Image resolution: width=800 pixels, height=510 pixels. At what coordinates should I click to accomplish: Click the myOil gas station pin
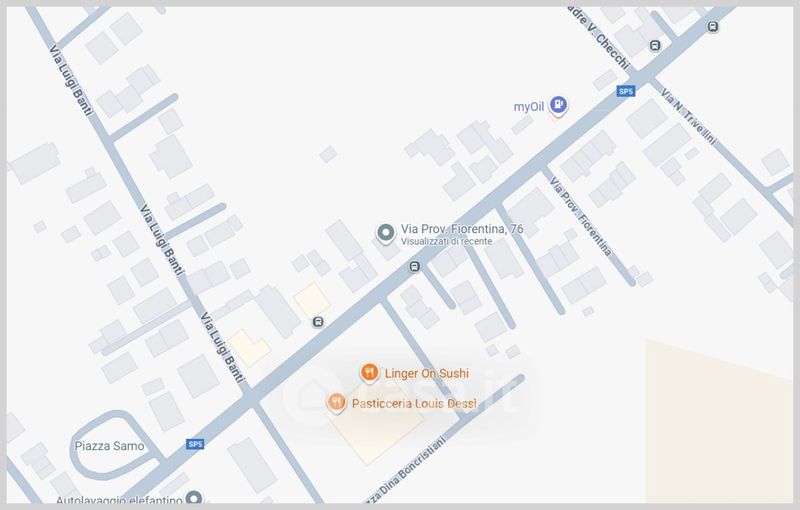tap(558, 106)
